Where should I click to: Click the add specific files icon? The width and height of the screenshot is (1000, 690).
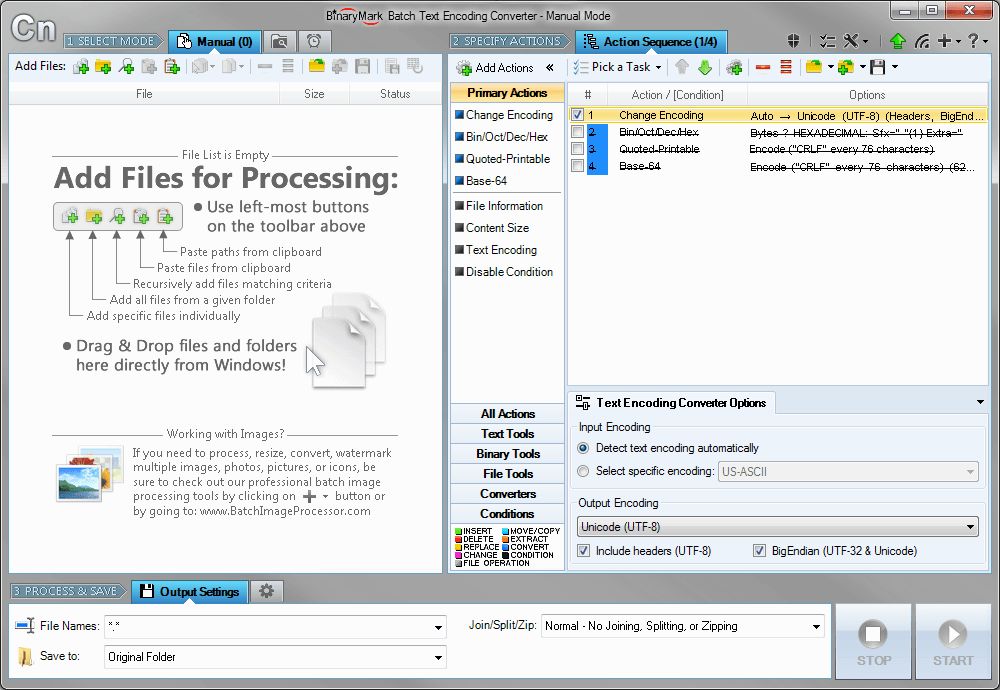coord(81,67)
